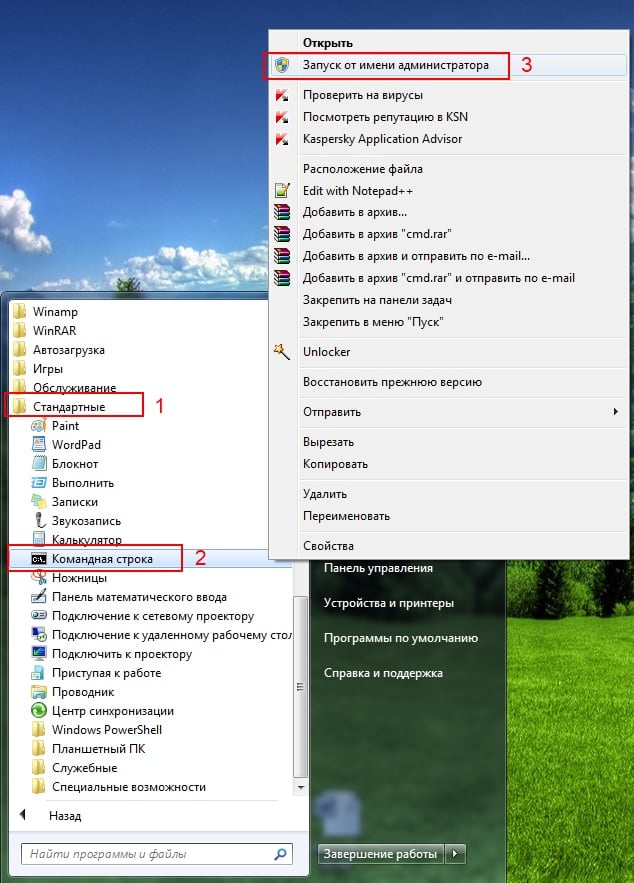The image size is (634, 883).
Task: Click the Windows PowerShell folder icon
Action: point(39,730)
